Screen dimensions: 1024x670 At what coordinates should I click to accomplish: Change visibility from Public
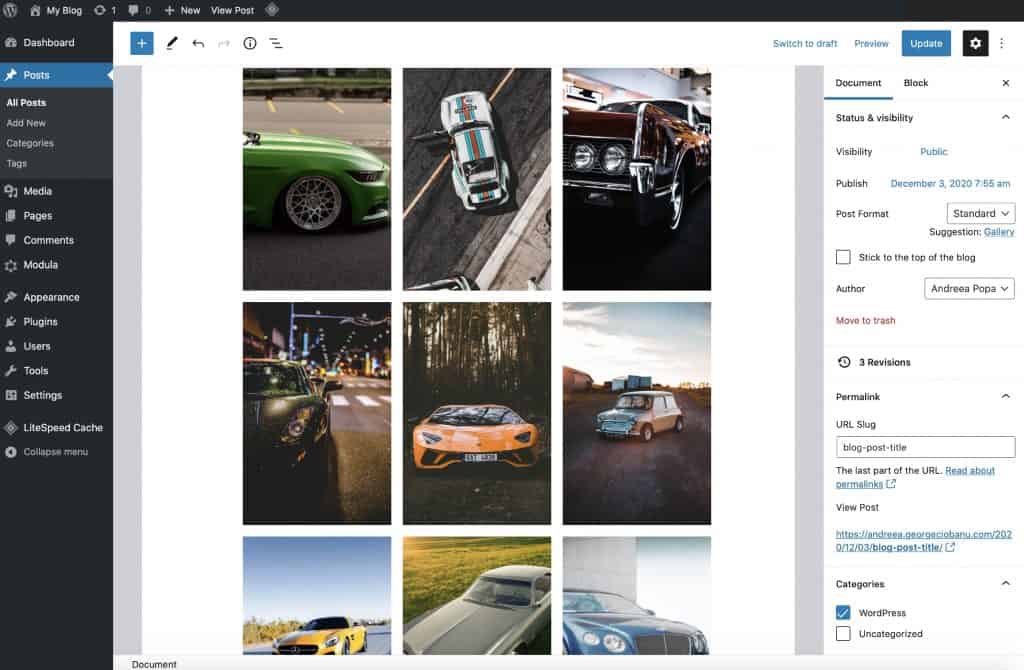(933, 152)
